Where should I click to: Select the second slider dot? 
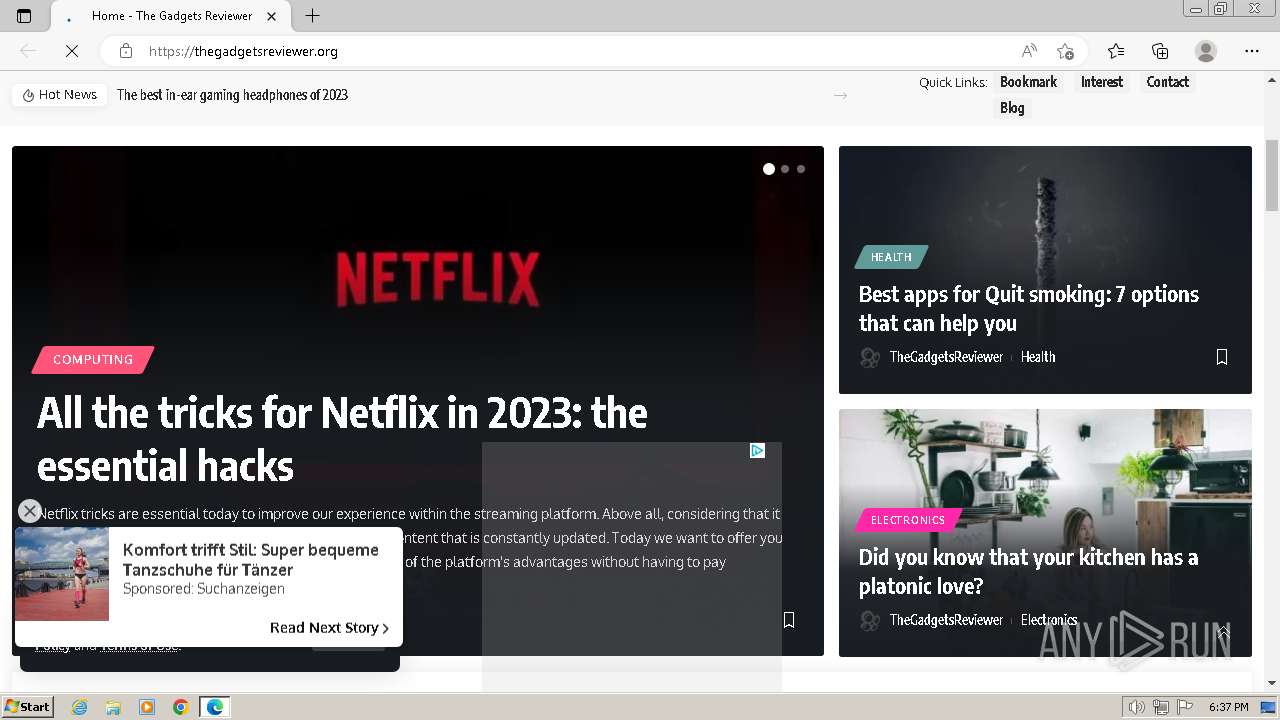(x=785, y=169)
